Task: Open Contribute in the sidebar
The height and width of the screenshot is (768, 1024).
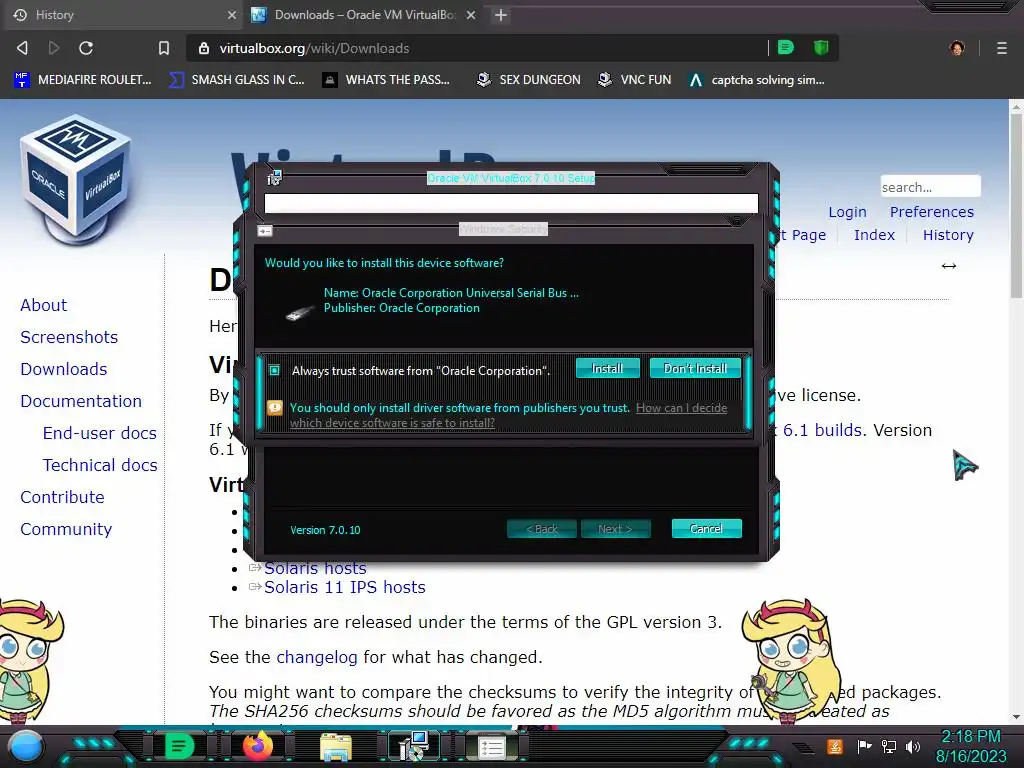Action: tap(63, 497)
